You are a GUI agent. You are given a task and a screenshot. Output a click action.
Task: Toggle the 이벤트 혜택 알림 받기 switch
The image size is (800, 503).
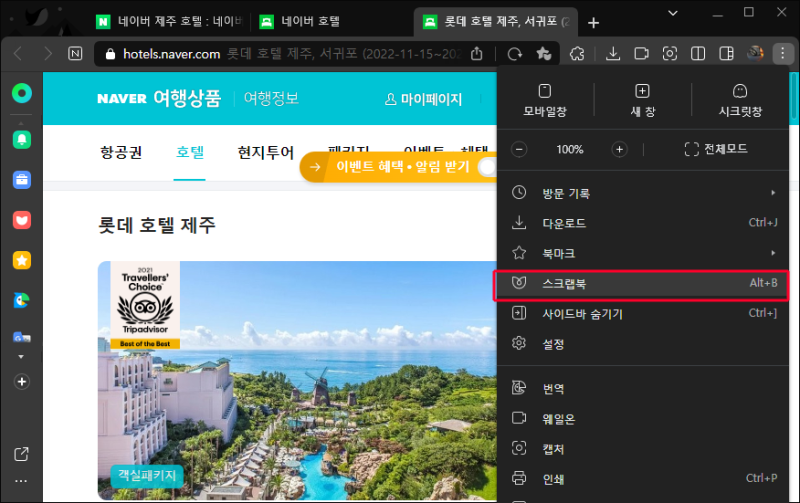pyautogui.click(x=486, y=166)
